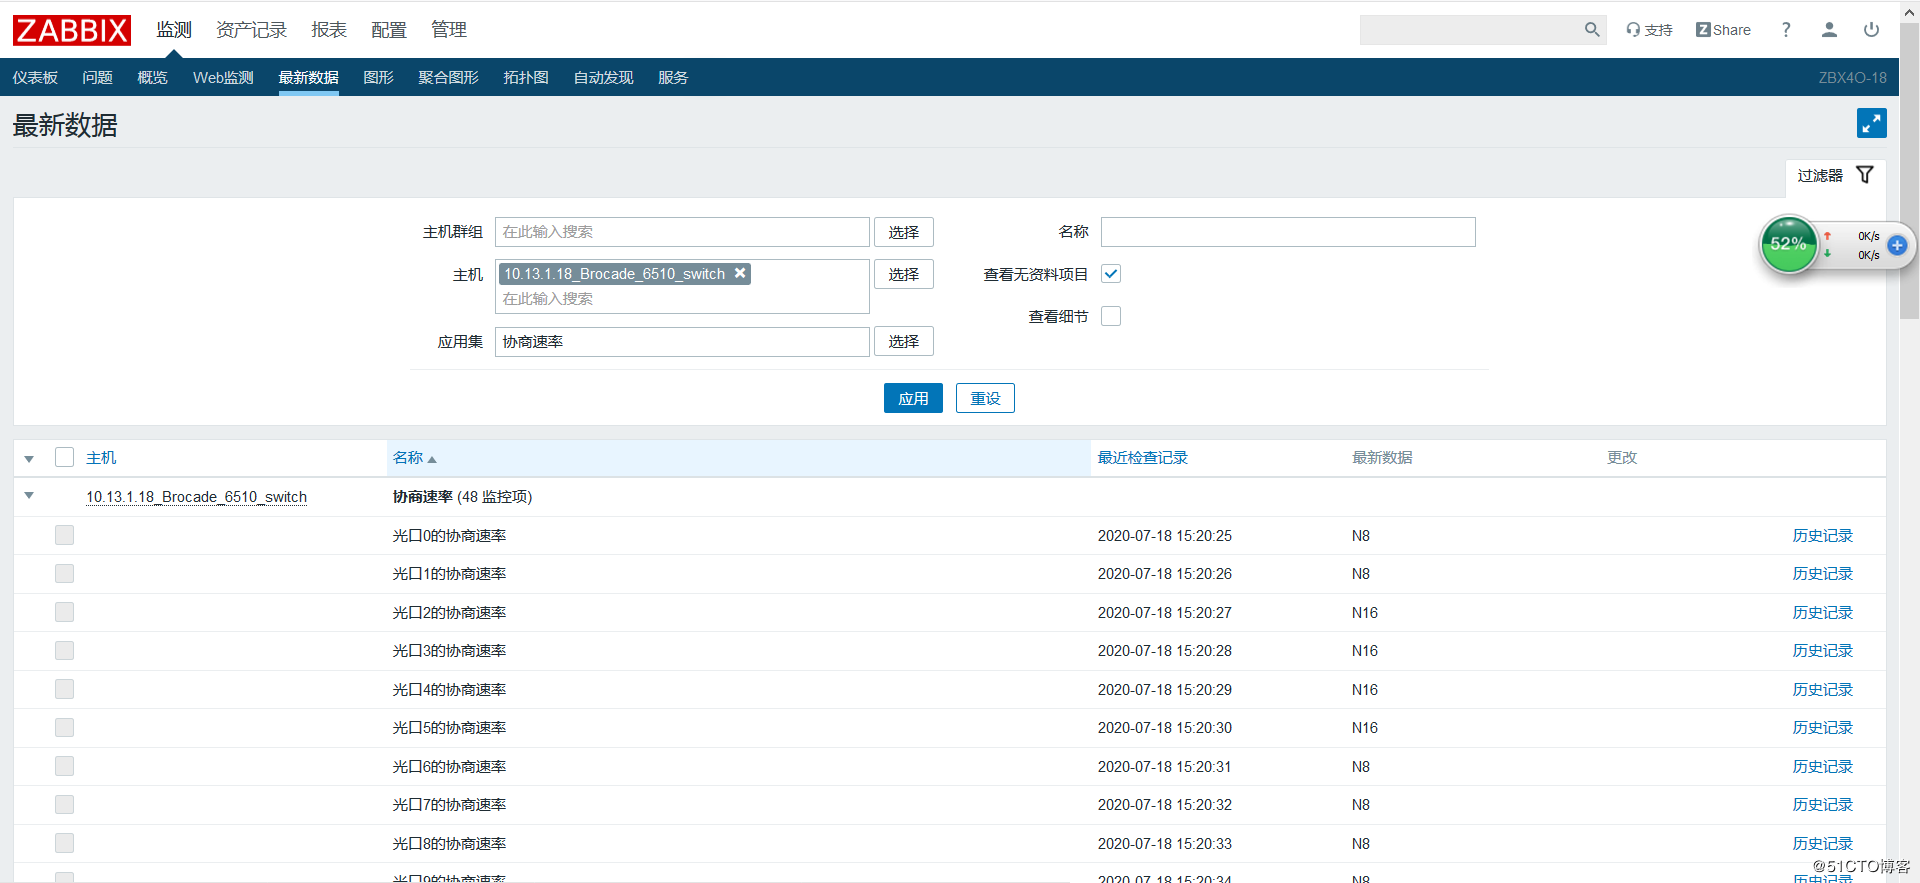Viewport: 1920px width, 883px height.
Task: Collapse all groups via header arrow
Action: coord(29,459)
